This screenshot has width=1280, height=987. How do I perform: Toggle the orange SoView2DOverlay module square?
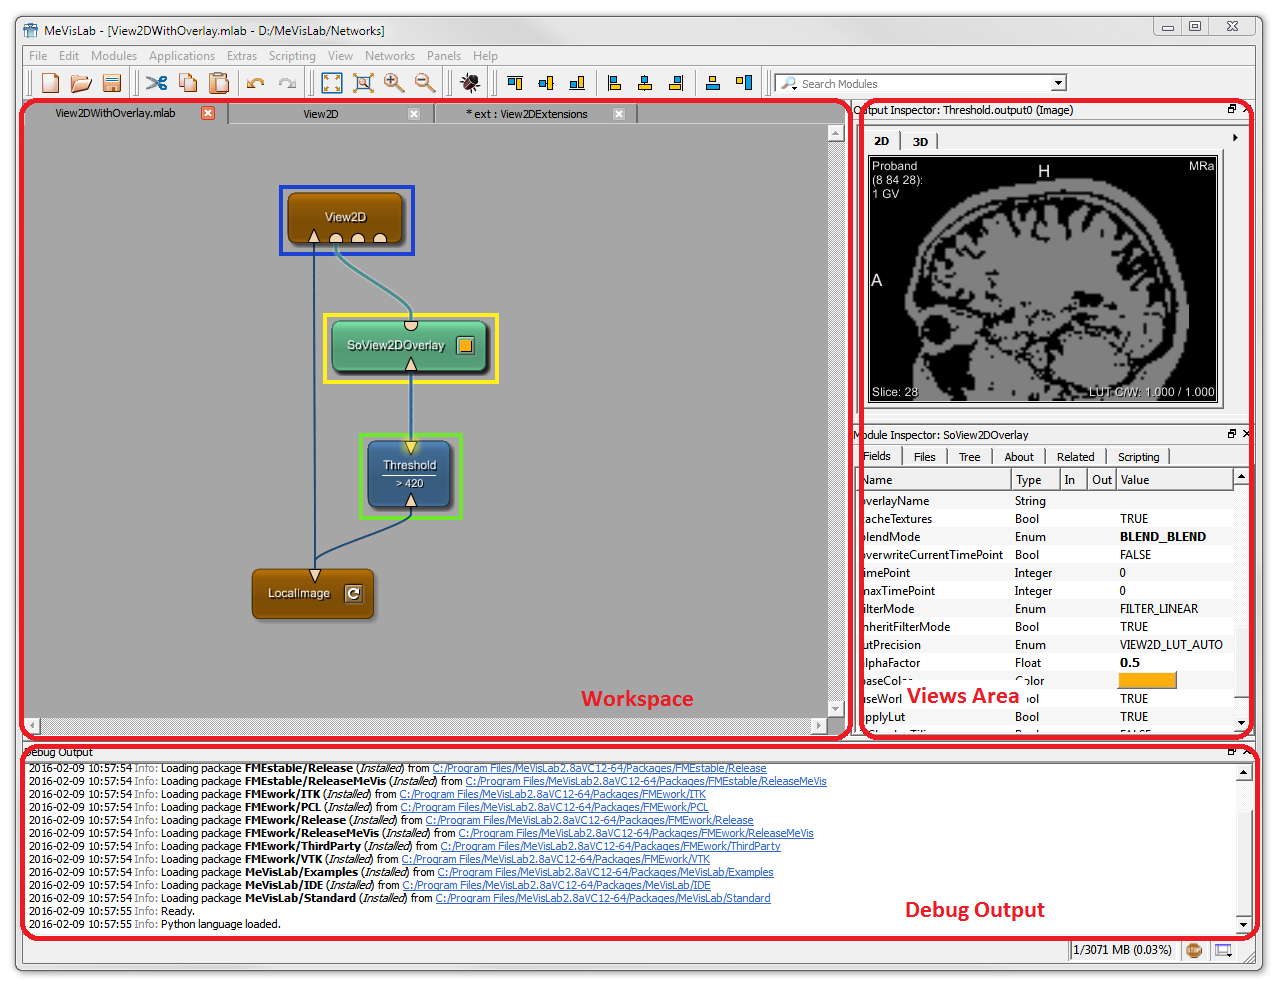click(x=465, y=346)
